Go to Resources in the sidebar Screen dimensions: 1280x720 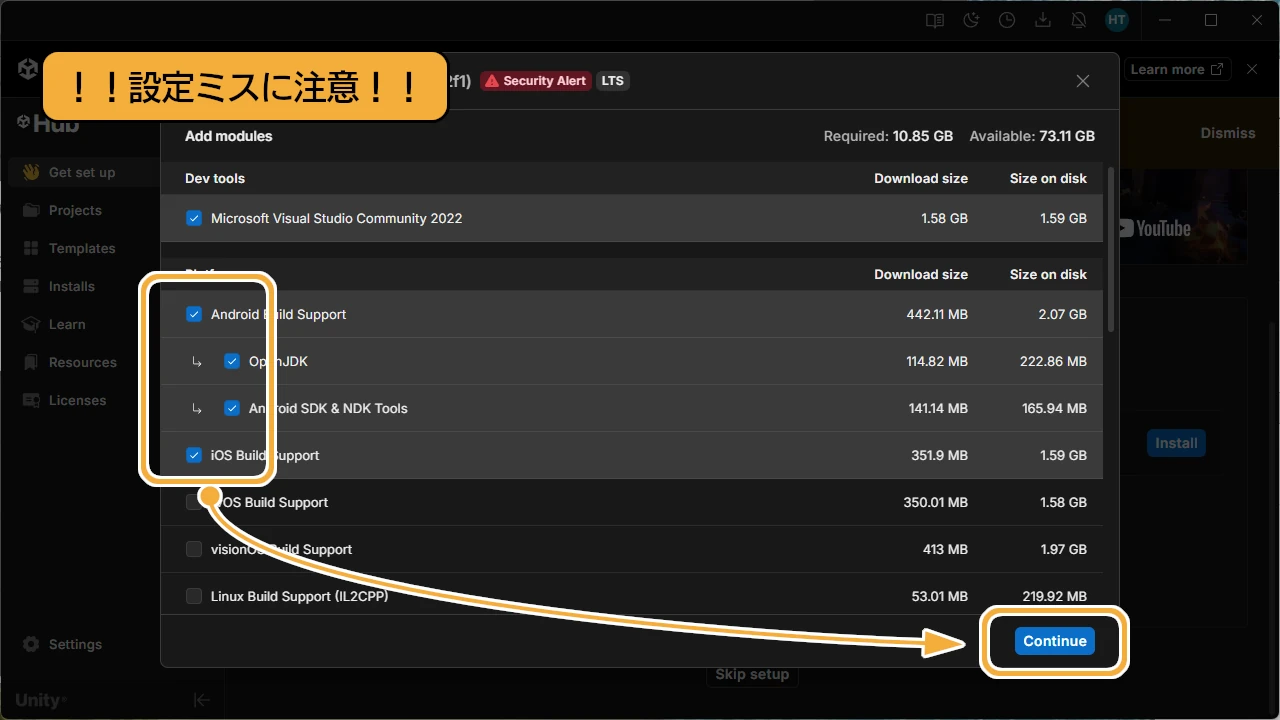(83, 362)
